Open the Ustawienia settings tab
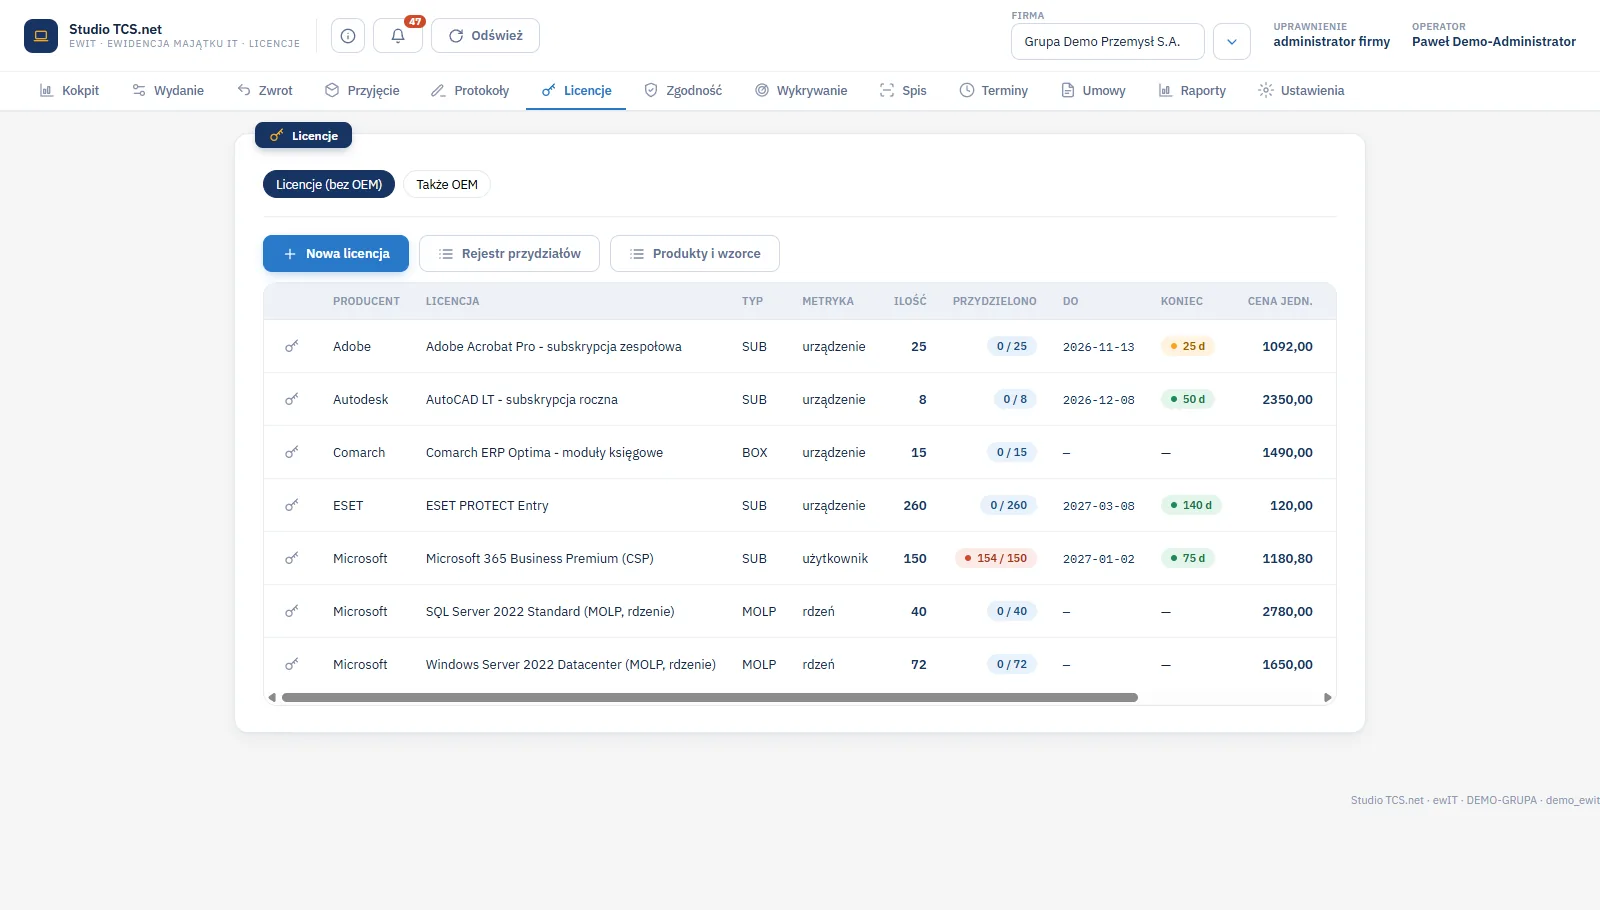1600x910 pixels. (1301, 90)
